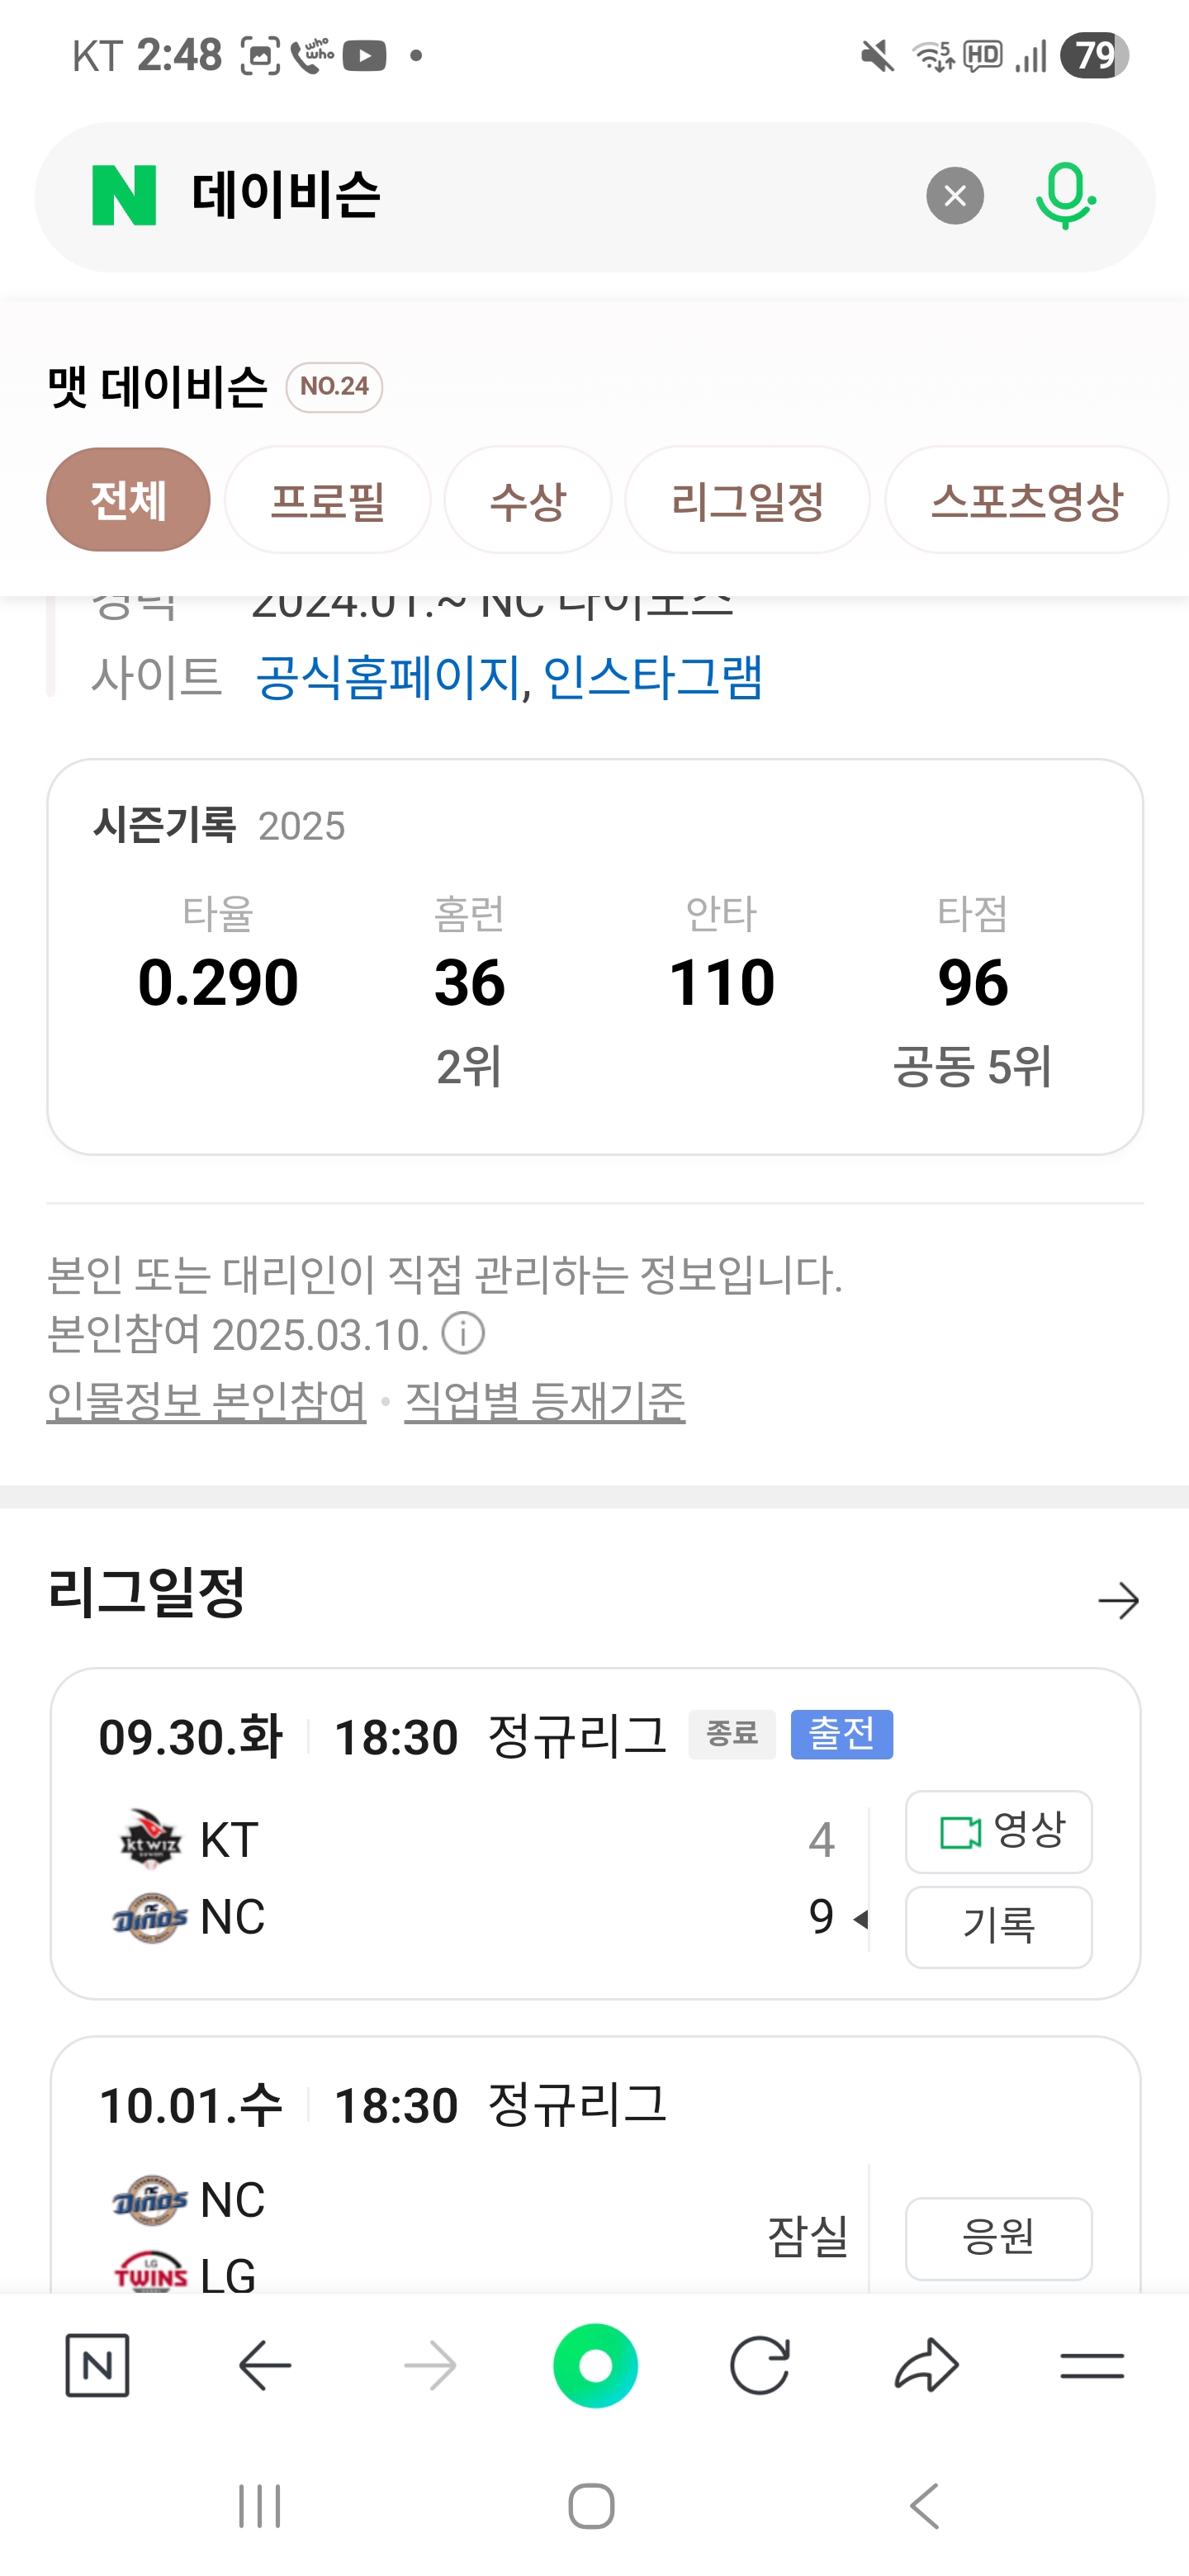Tap the Naver N logo in search bar
Viewport: 1189px width, 2576px height.
coord(124,196)
